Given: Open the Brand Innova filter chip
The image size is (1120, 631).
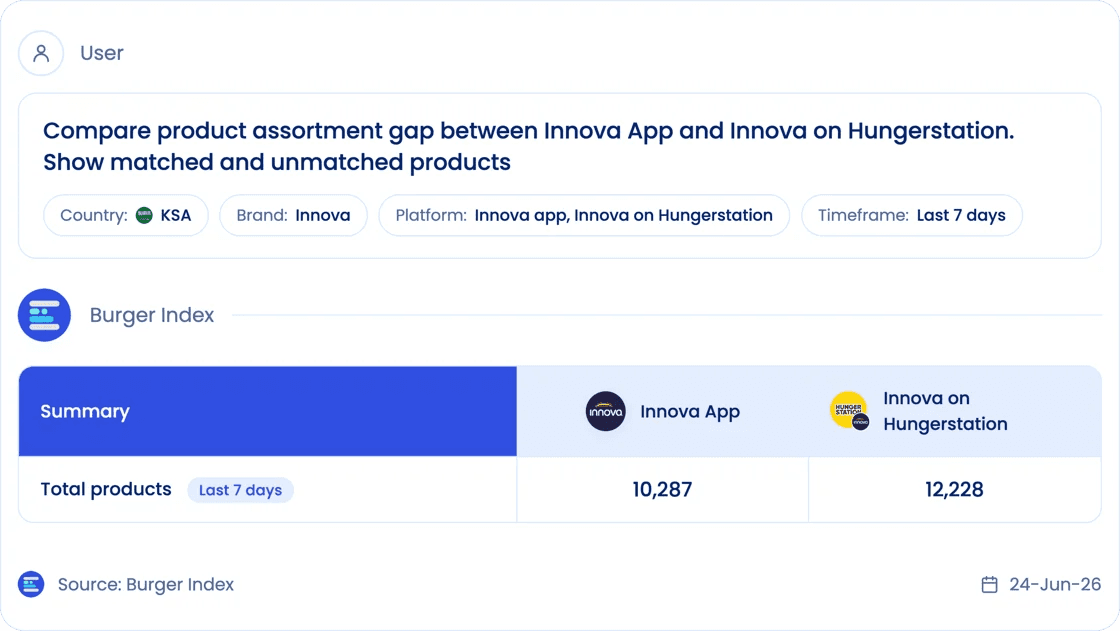Looking at the screenshot, I should coord(294,215).
